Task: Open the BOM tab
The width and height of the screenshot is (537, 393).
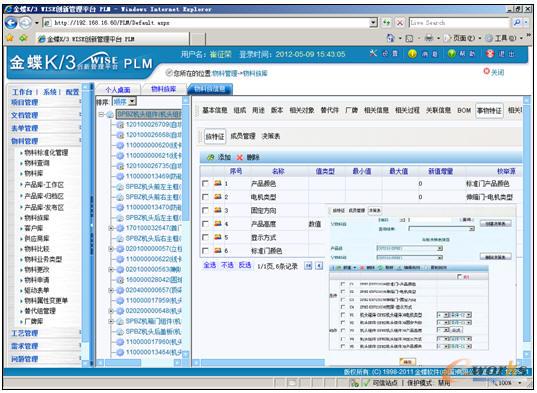Action: [x=464, y=110]
